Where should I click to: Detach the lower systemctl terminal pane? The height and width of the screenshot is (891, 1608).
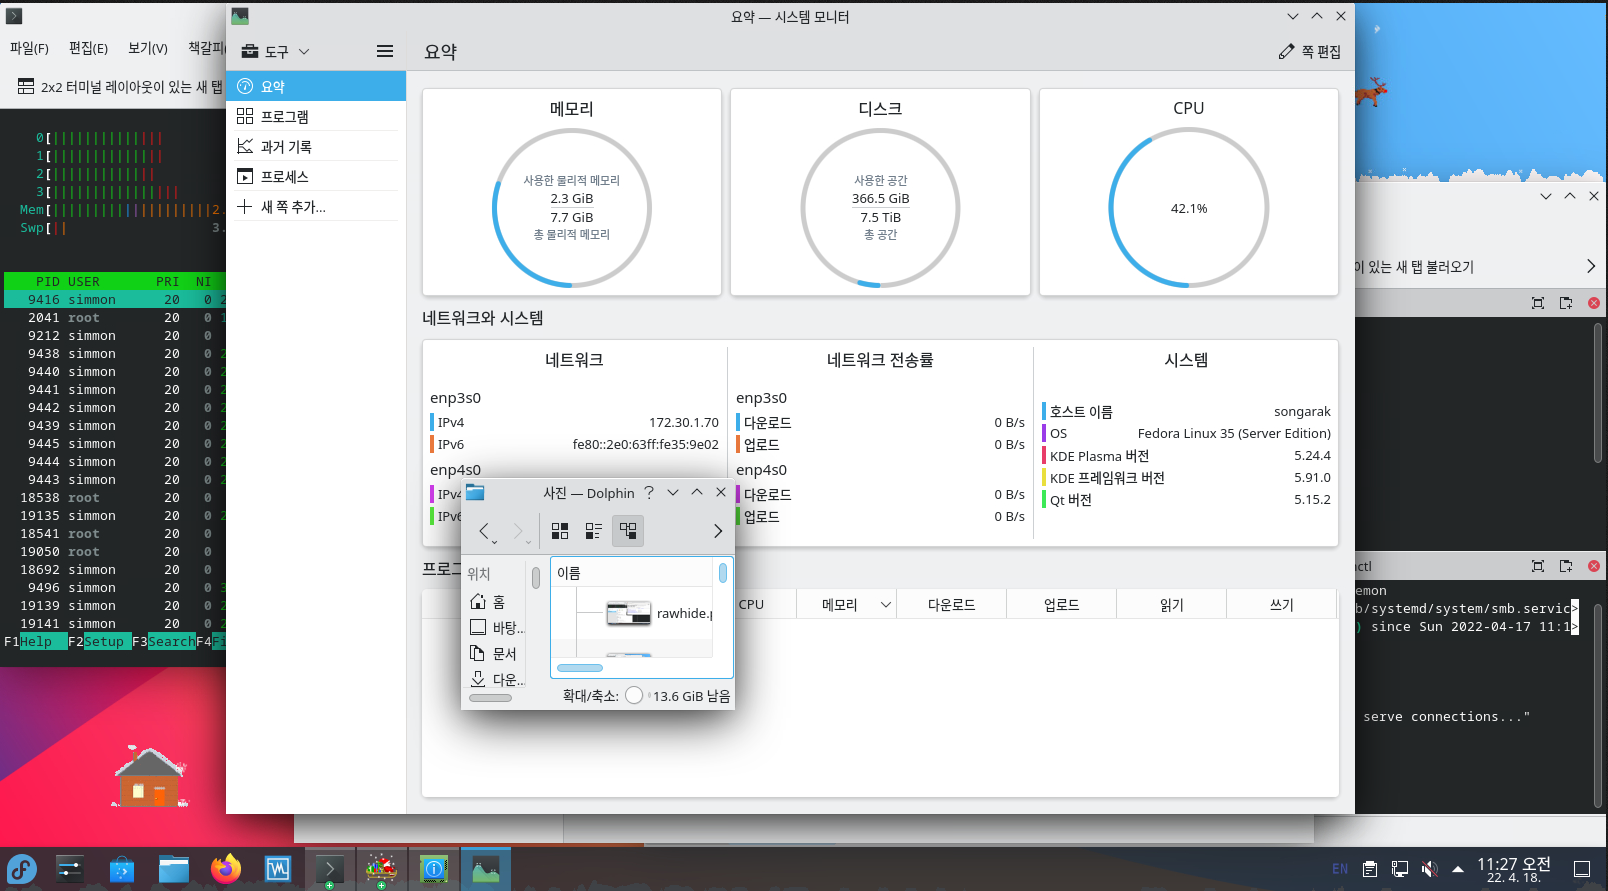pos(1566,566)
